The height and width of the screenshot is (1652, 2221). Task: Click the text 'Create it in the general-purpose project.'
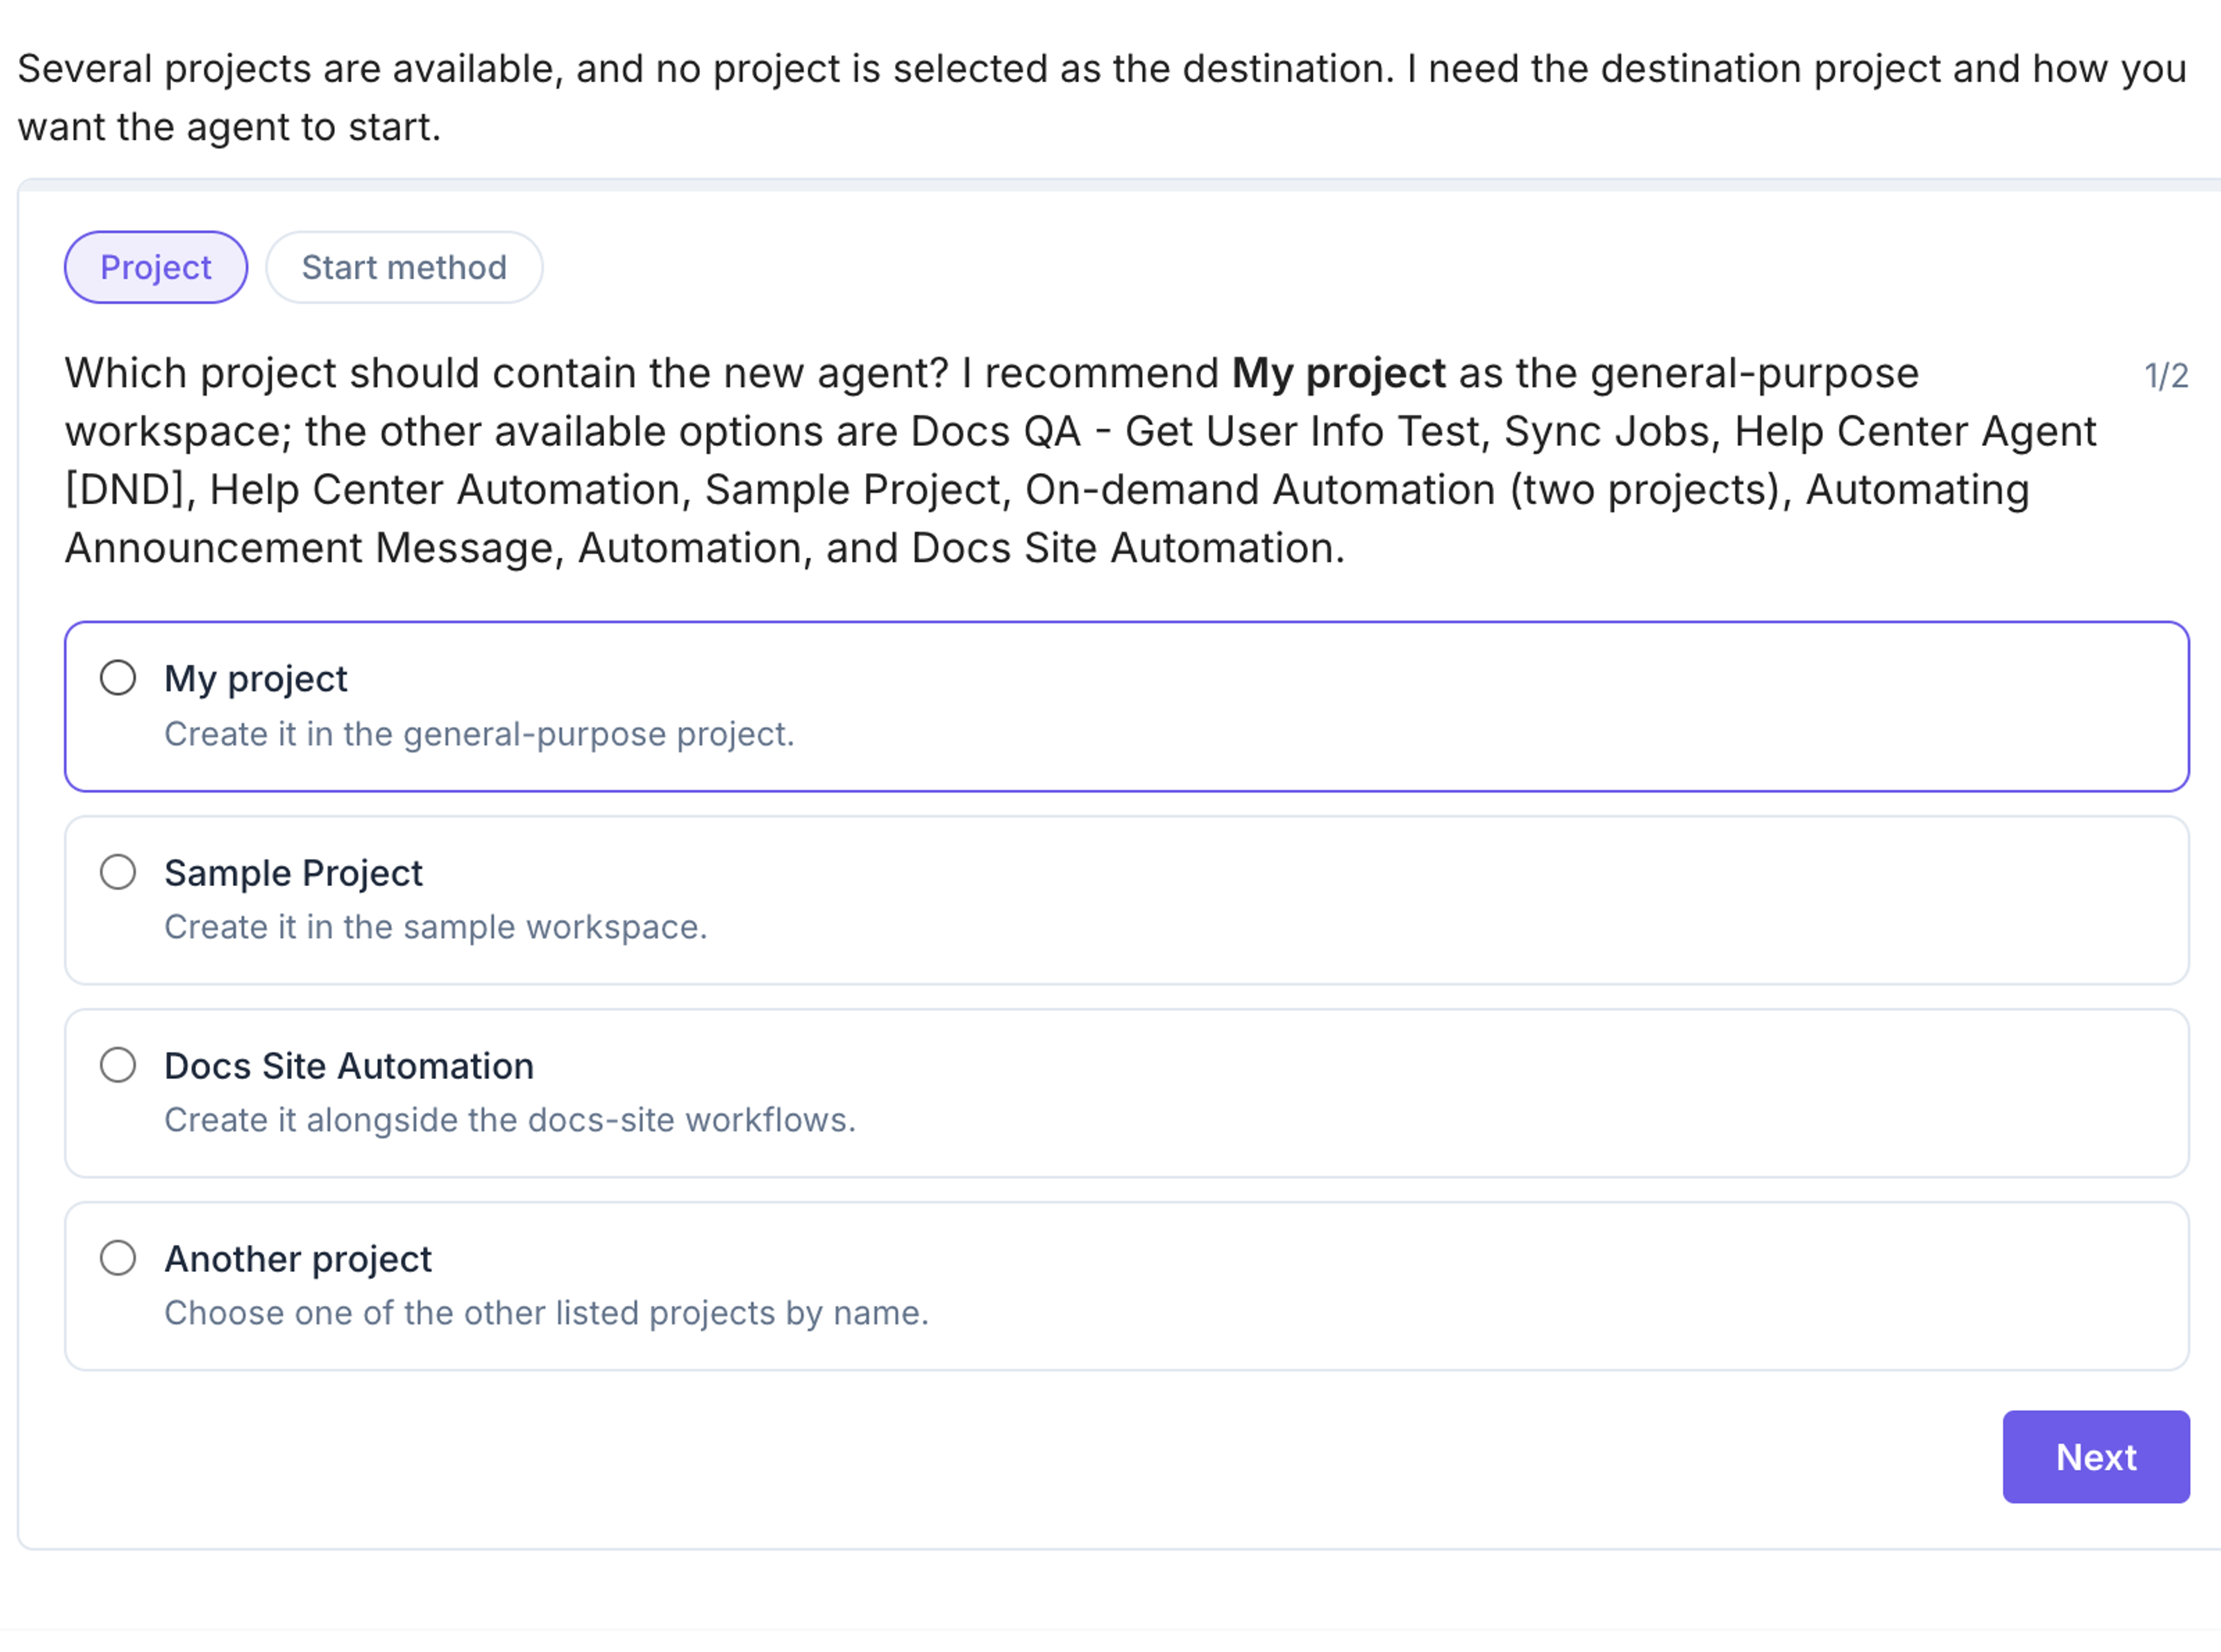479,734
